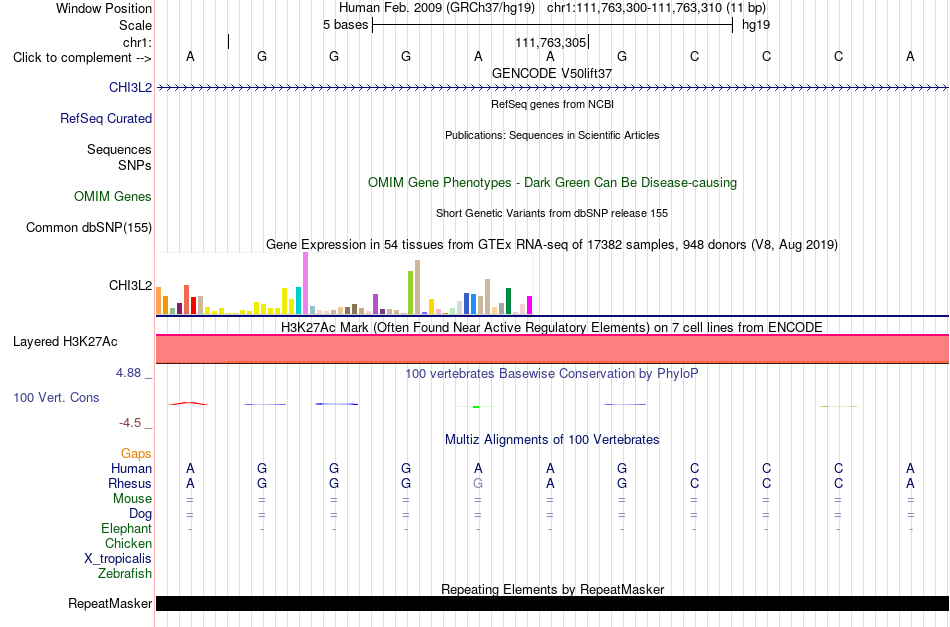Image resolution: width=950 pixels, height=627 pixels.
Task: Select the '5 bases' scale bar text
Action: (345, 25)
